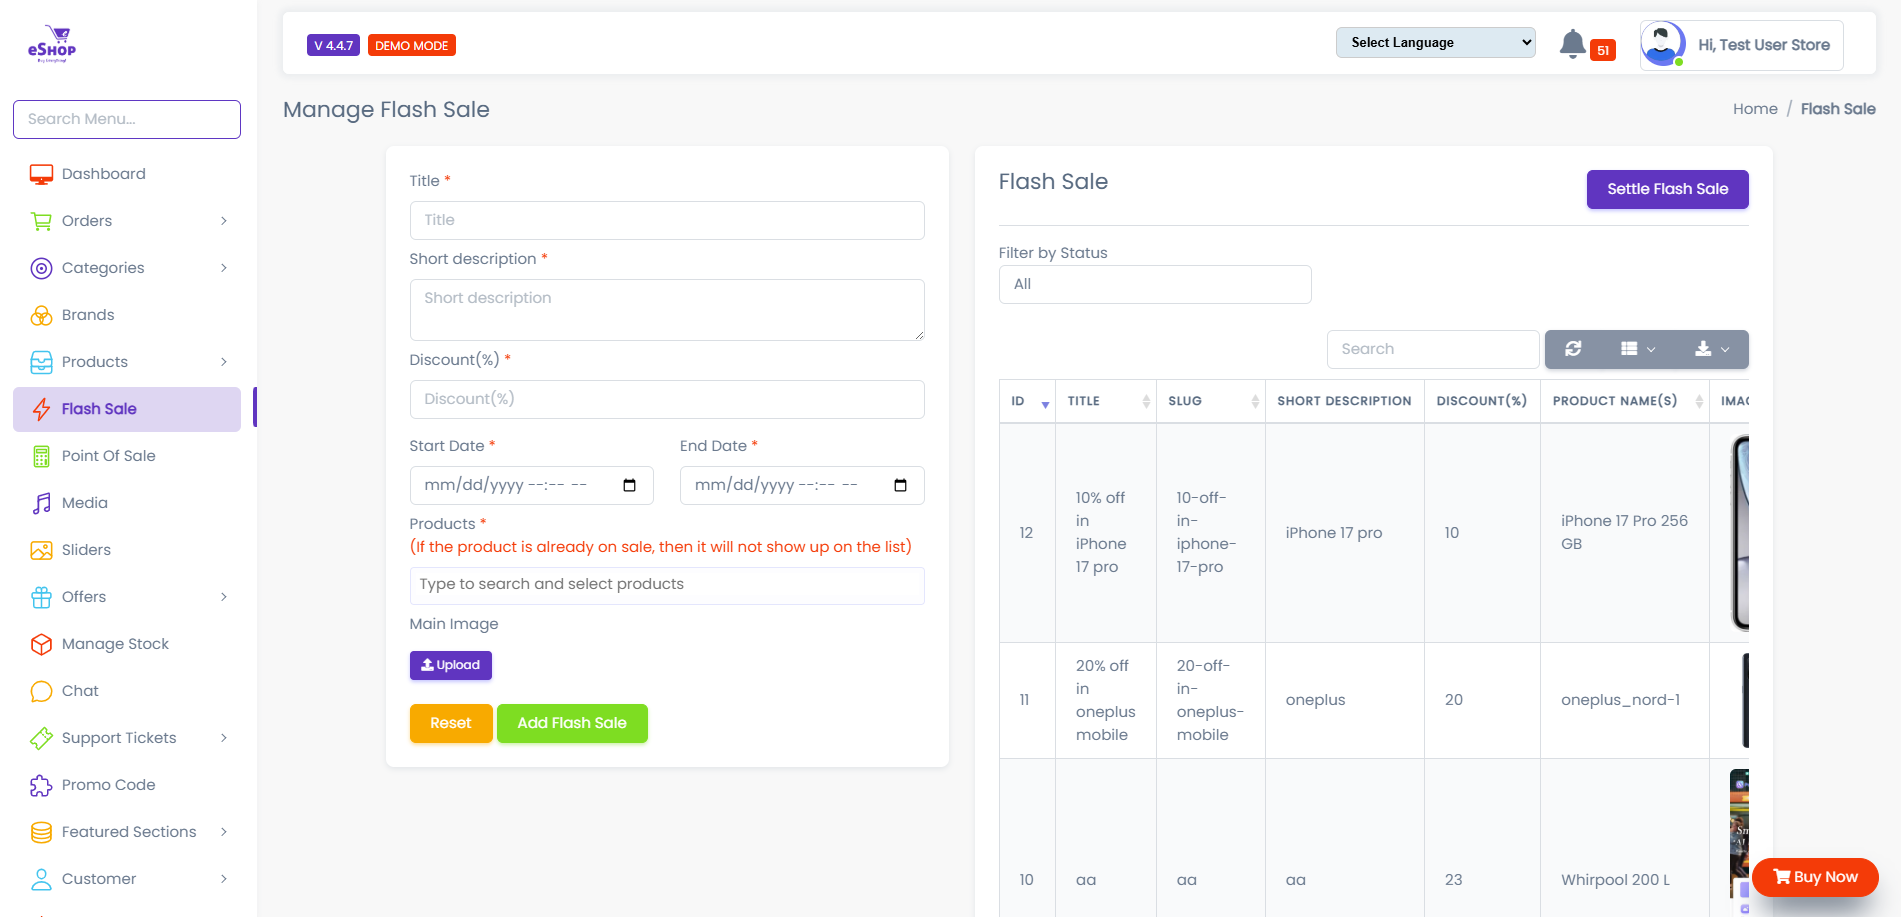Click the Manage Stock box icon
The height and width of the screenshot is (917, 1901).
coord(41,644)
